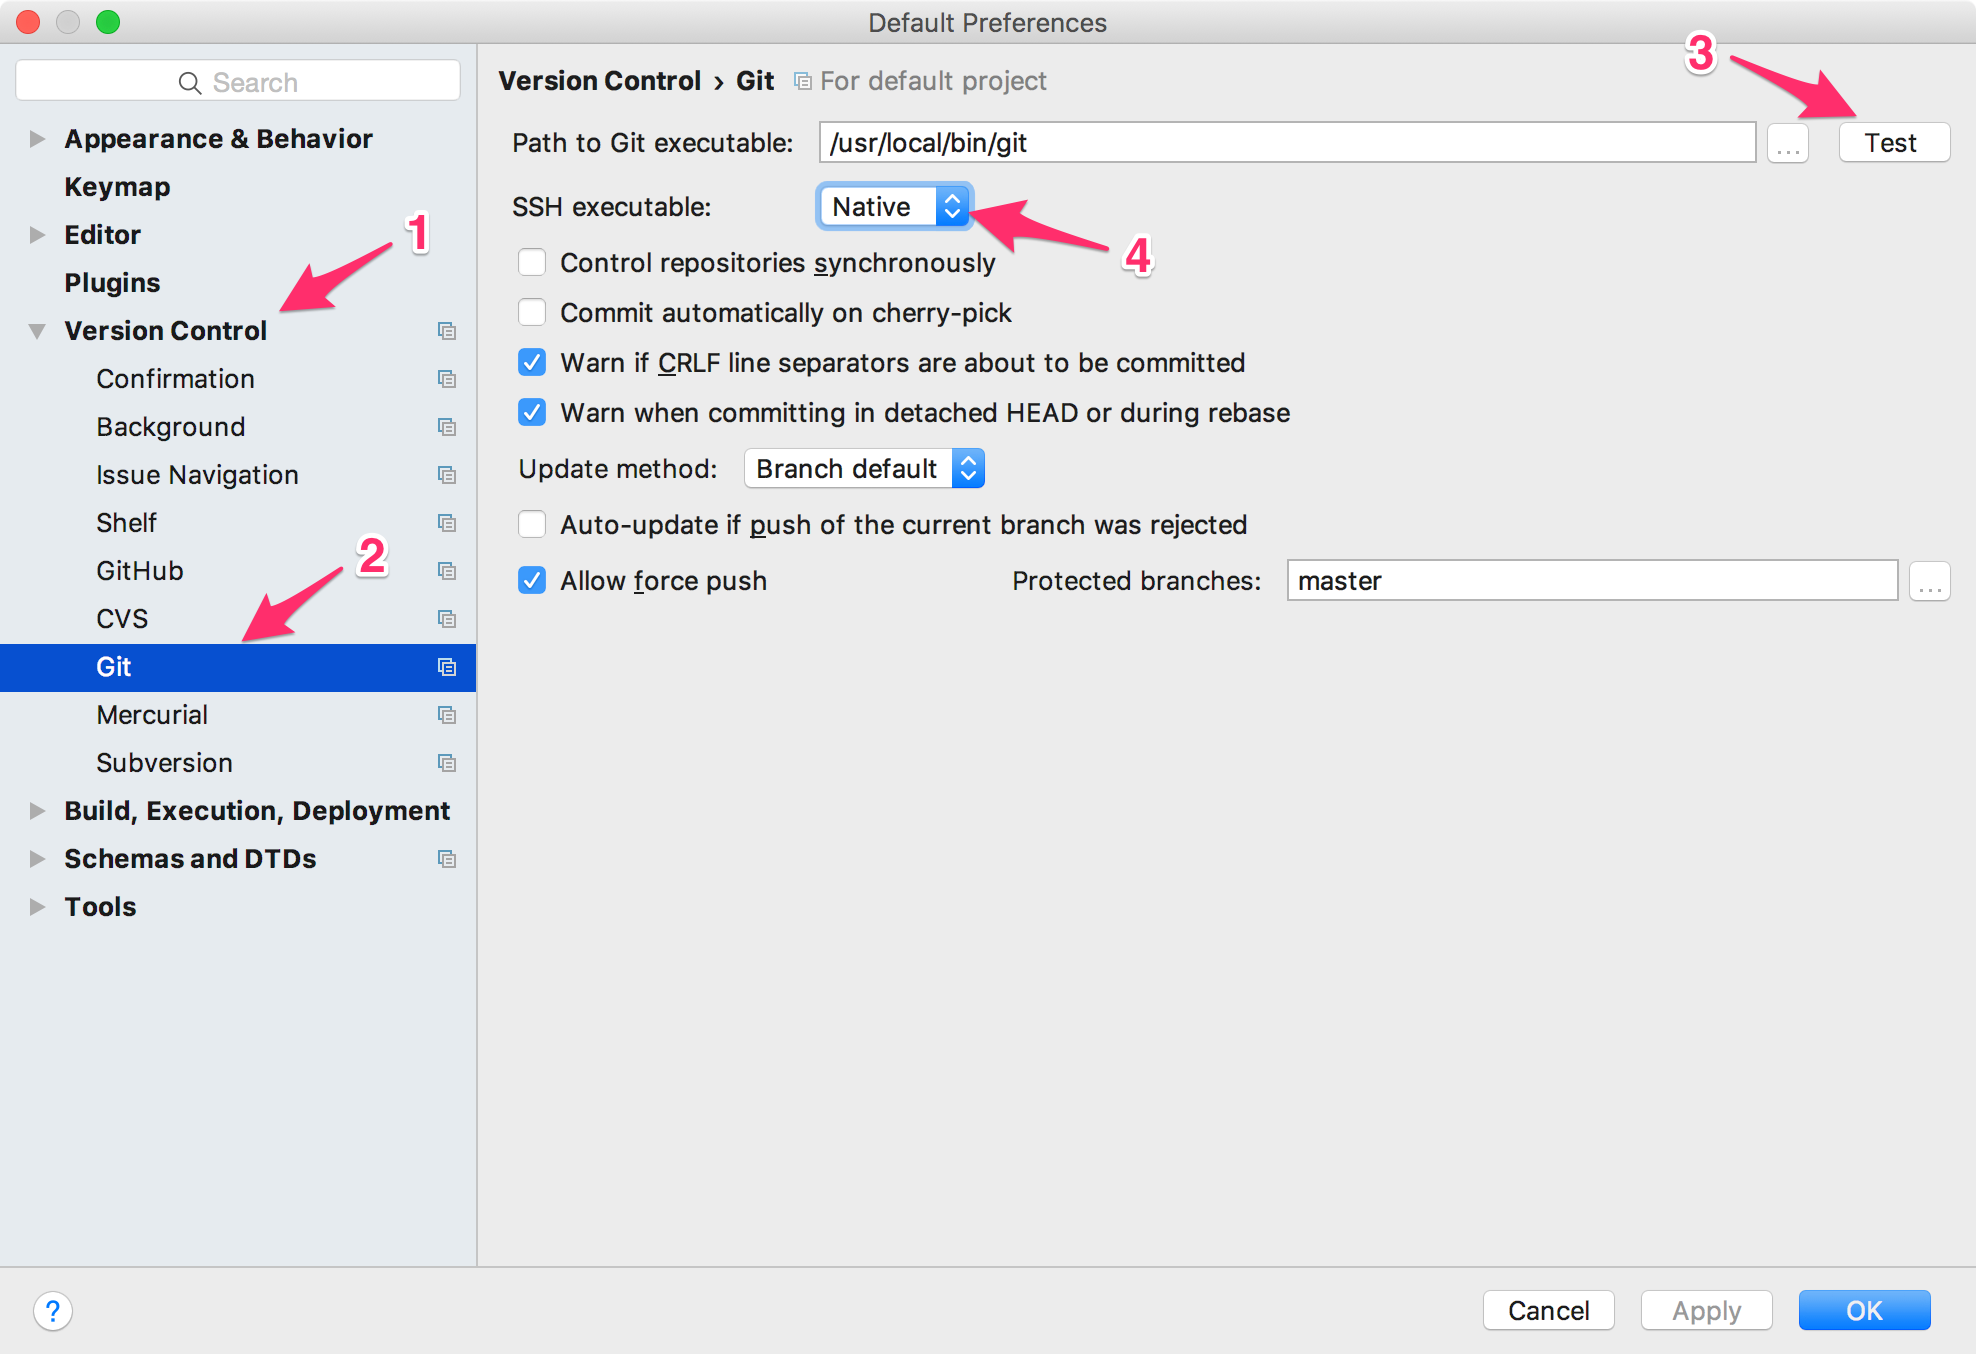Select the Git settings item
This screenshot has width=1976, height=1354.
[238, 667]
